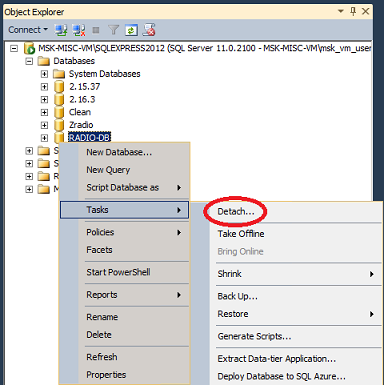Viewport: 384px width, 385px height.
Task: Expand the 2.15.37 database node
Action: pos(44,87)
